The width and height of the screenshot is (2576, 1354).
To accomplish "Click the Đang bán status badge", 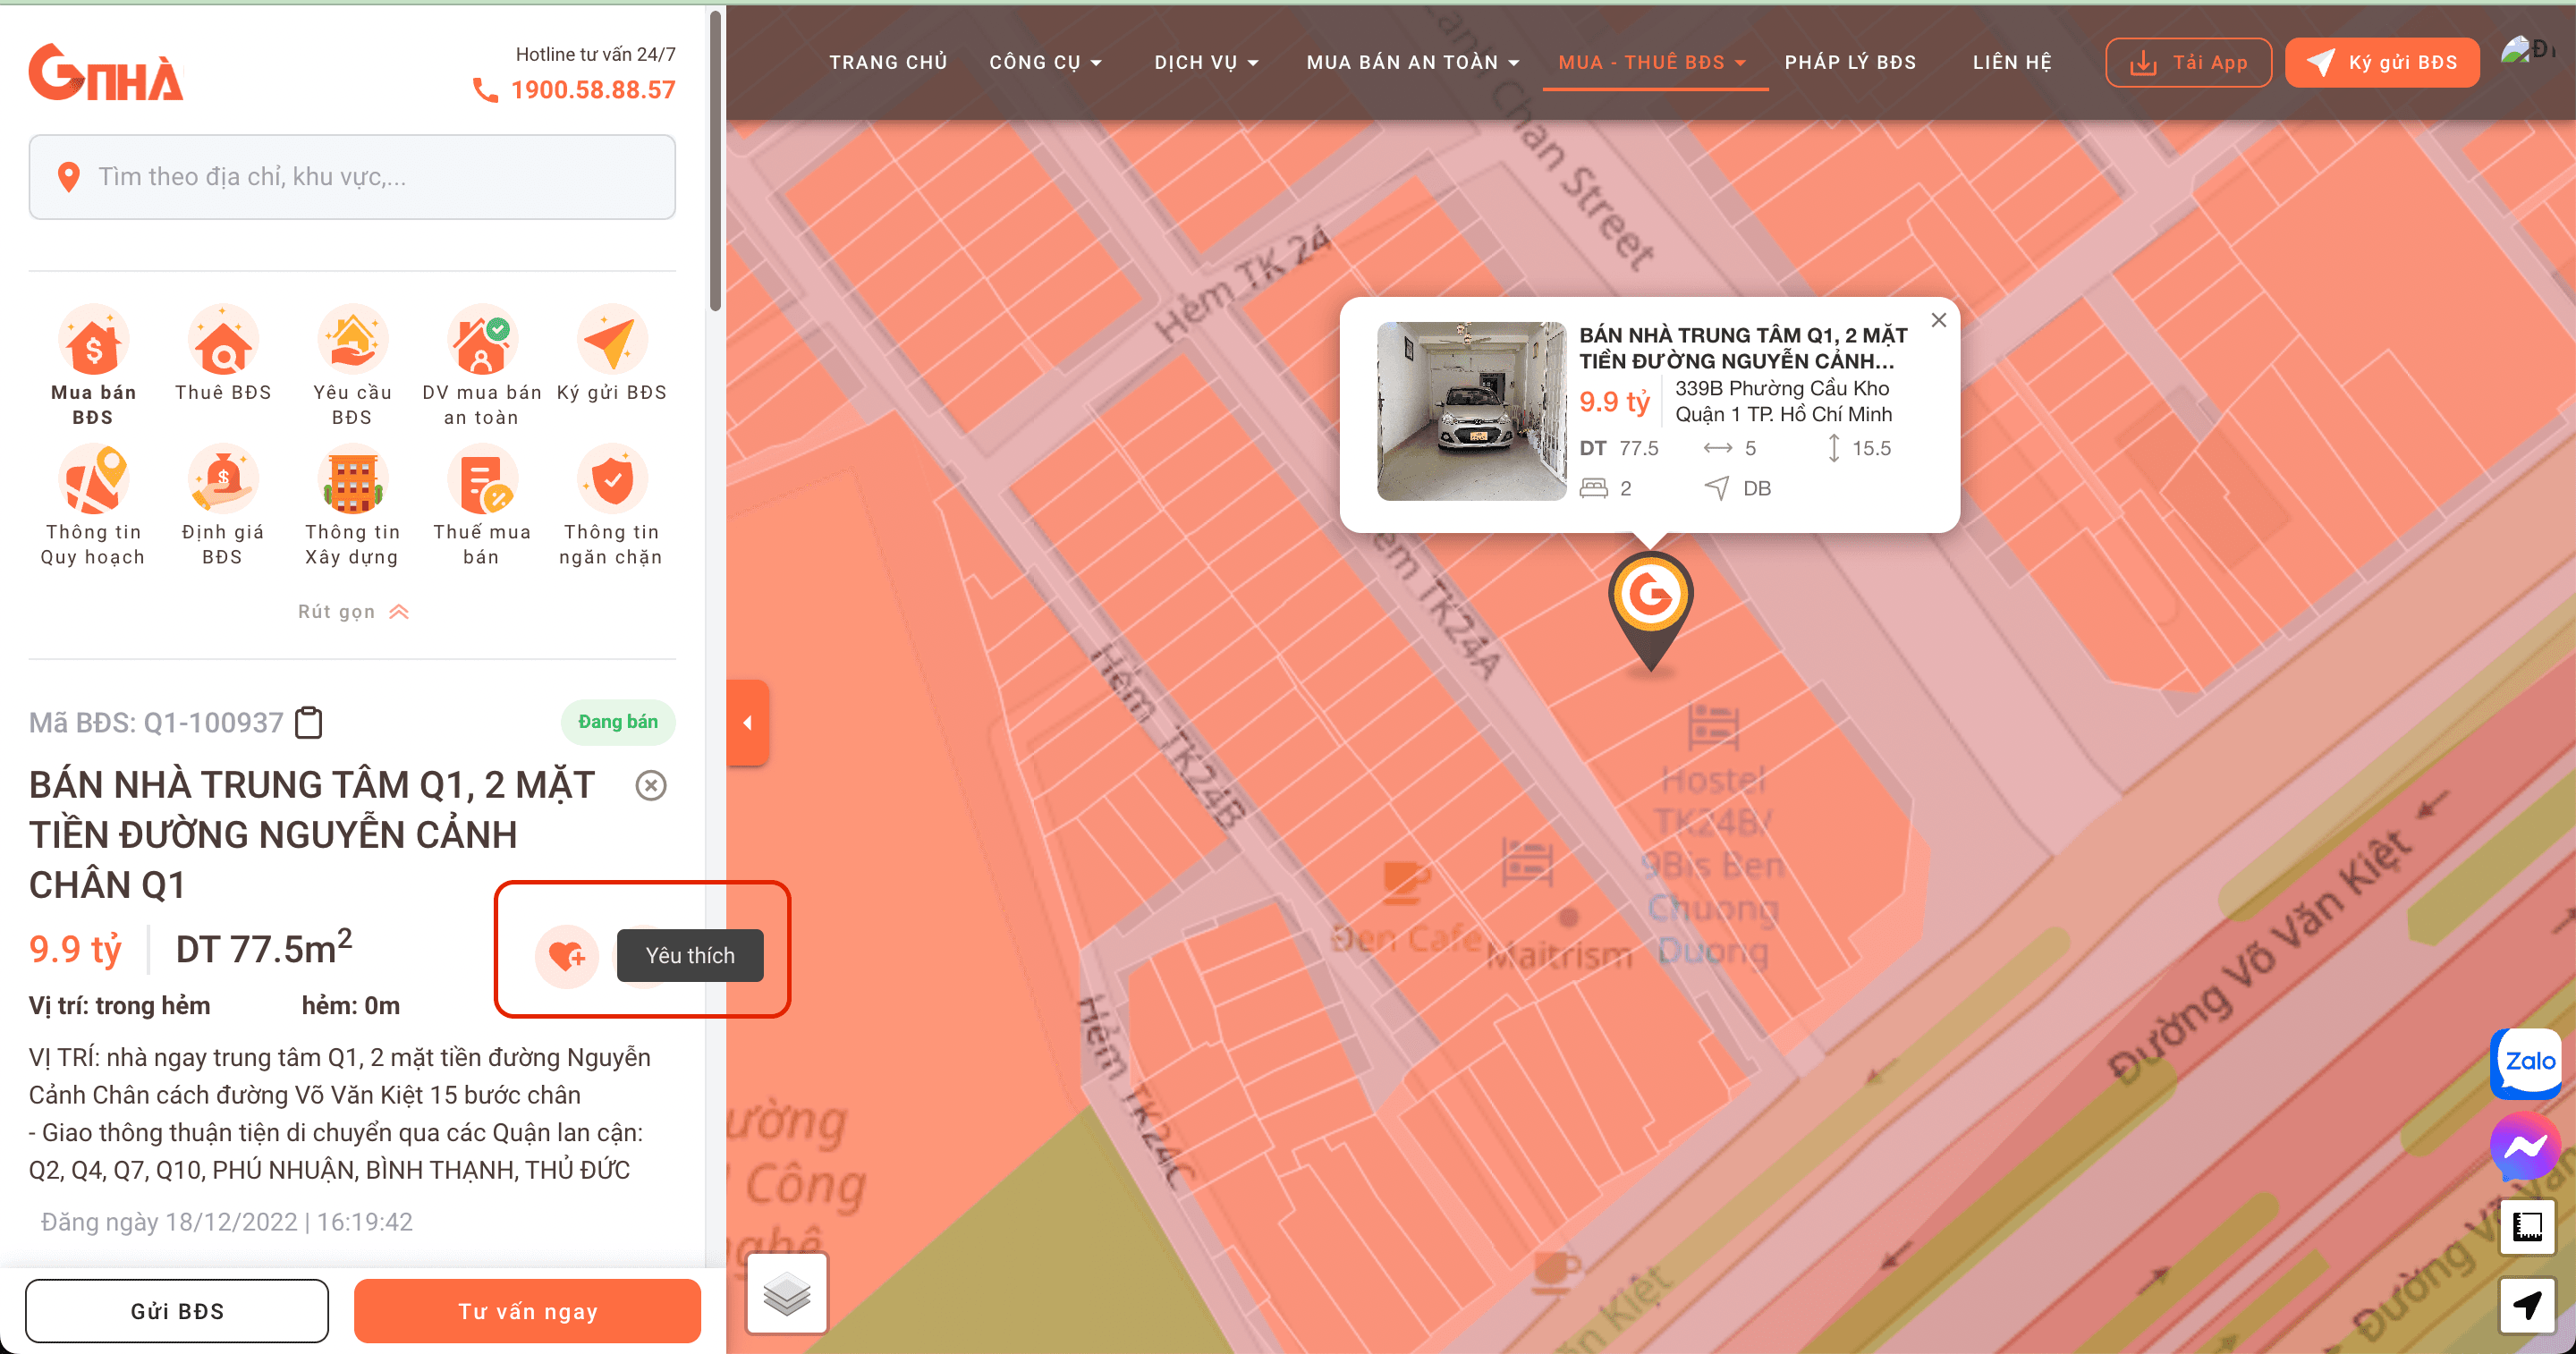I will click(618, 722).
